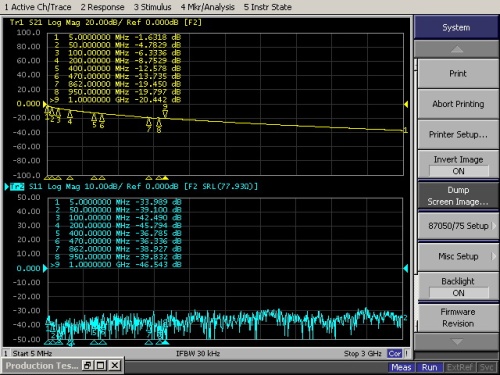500x375 pixels.
Task: Click Tr2 left reference level arrow
Action: [x=45, y=268]
